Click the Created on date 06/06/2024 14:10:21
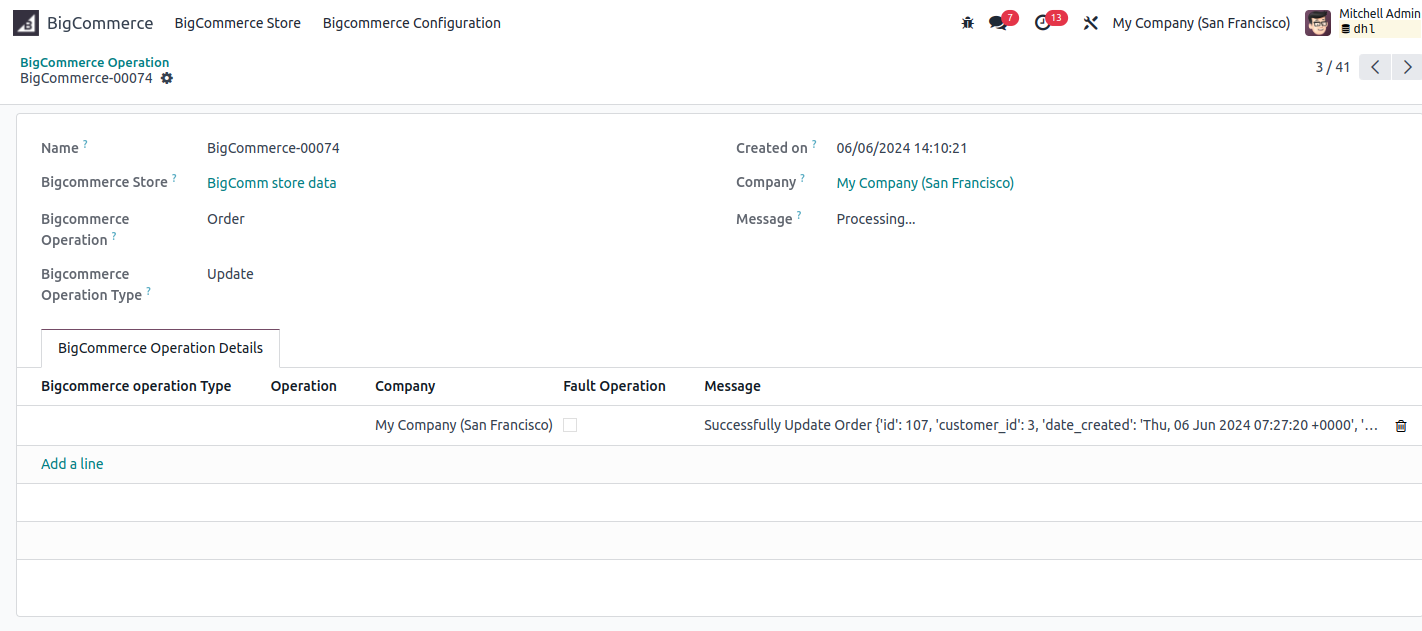 902,148
